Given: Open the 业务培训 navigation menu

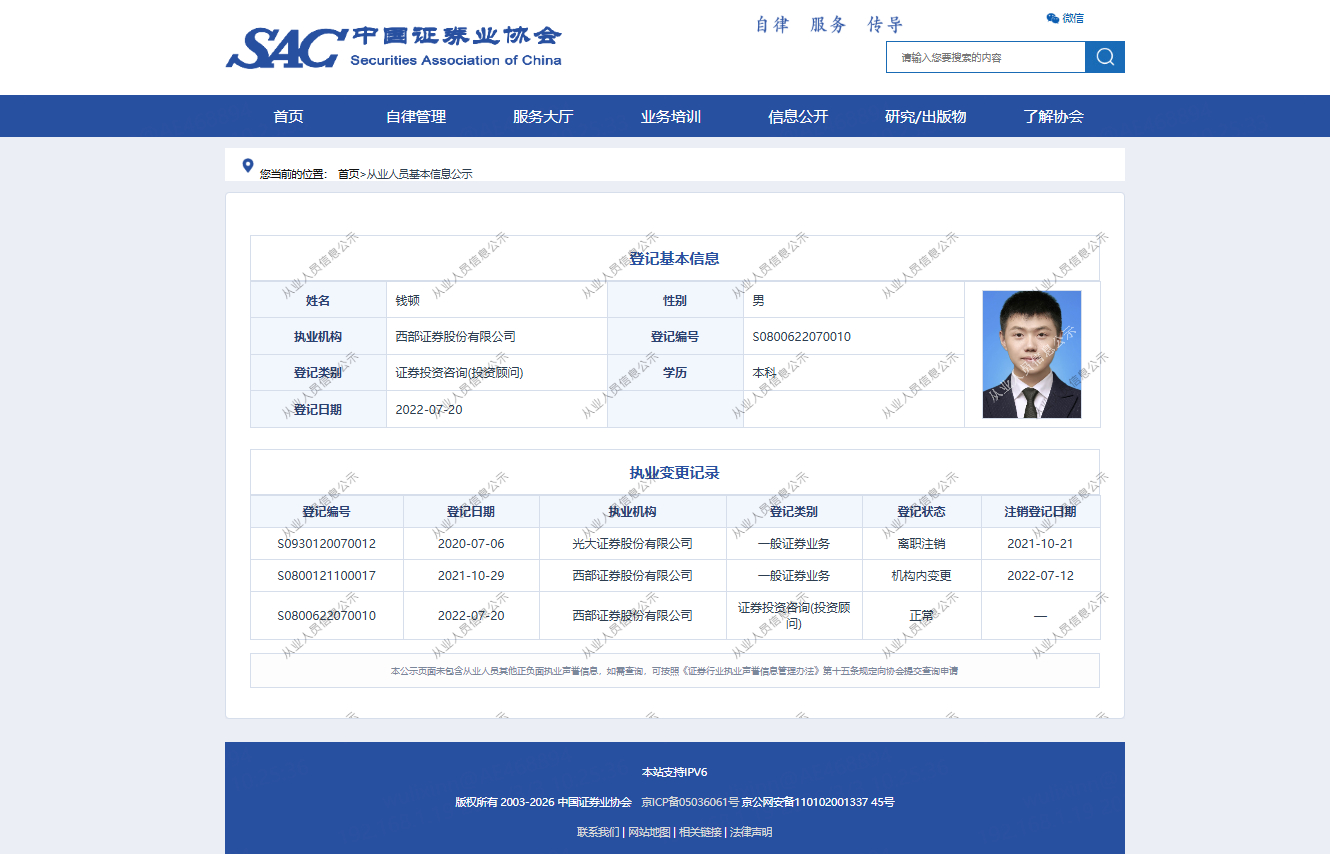Looking at the screenshot, I should pos(671,116).
